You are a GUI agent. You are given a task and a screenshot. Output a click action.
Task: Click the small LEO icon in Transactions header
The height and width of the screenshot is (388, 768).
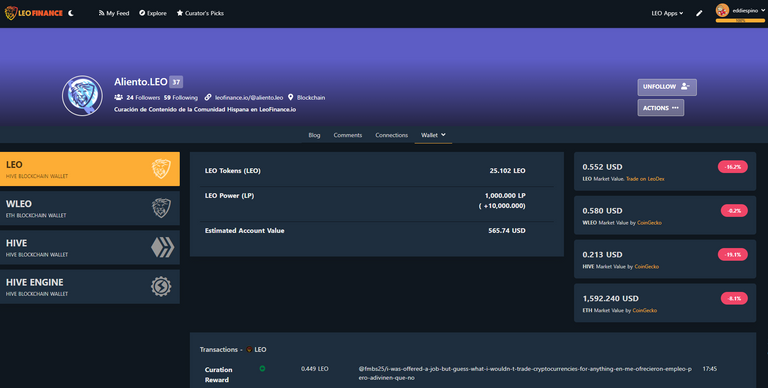tap(249, 350)
